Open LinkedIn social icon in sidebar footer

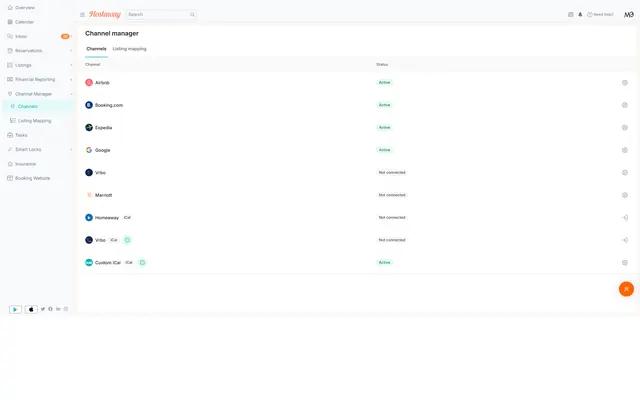[x=58, y=309]
